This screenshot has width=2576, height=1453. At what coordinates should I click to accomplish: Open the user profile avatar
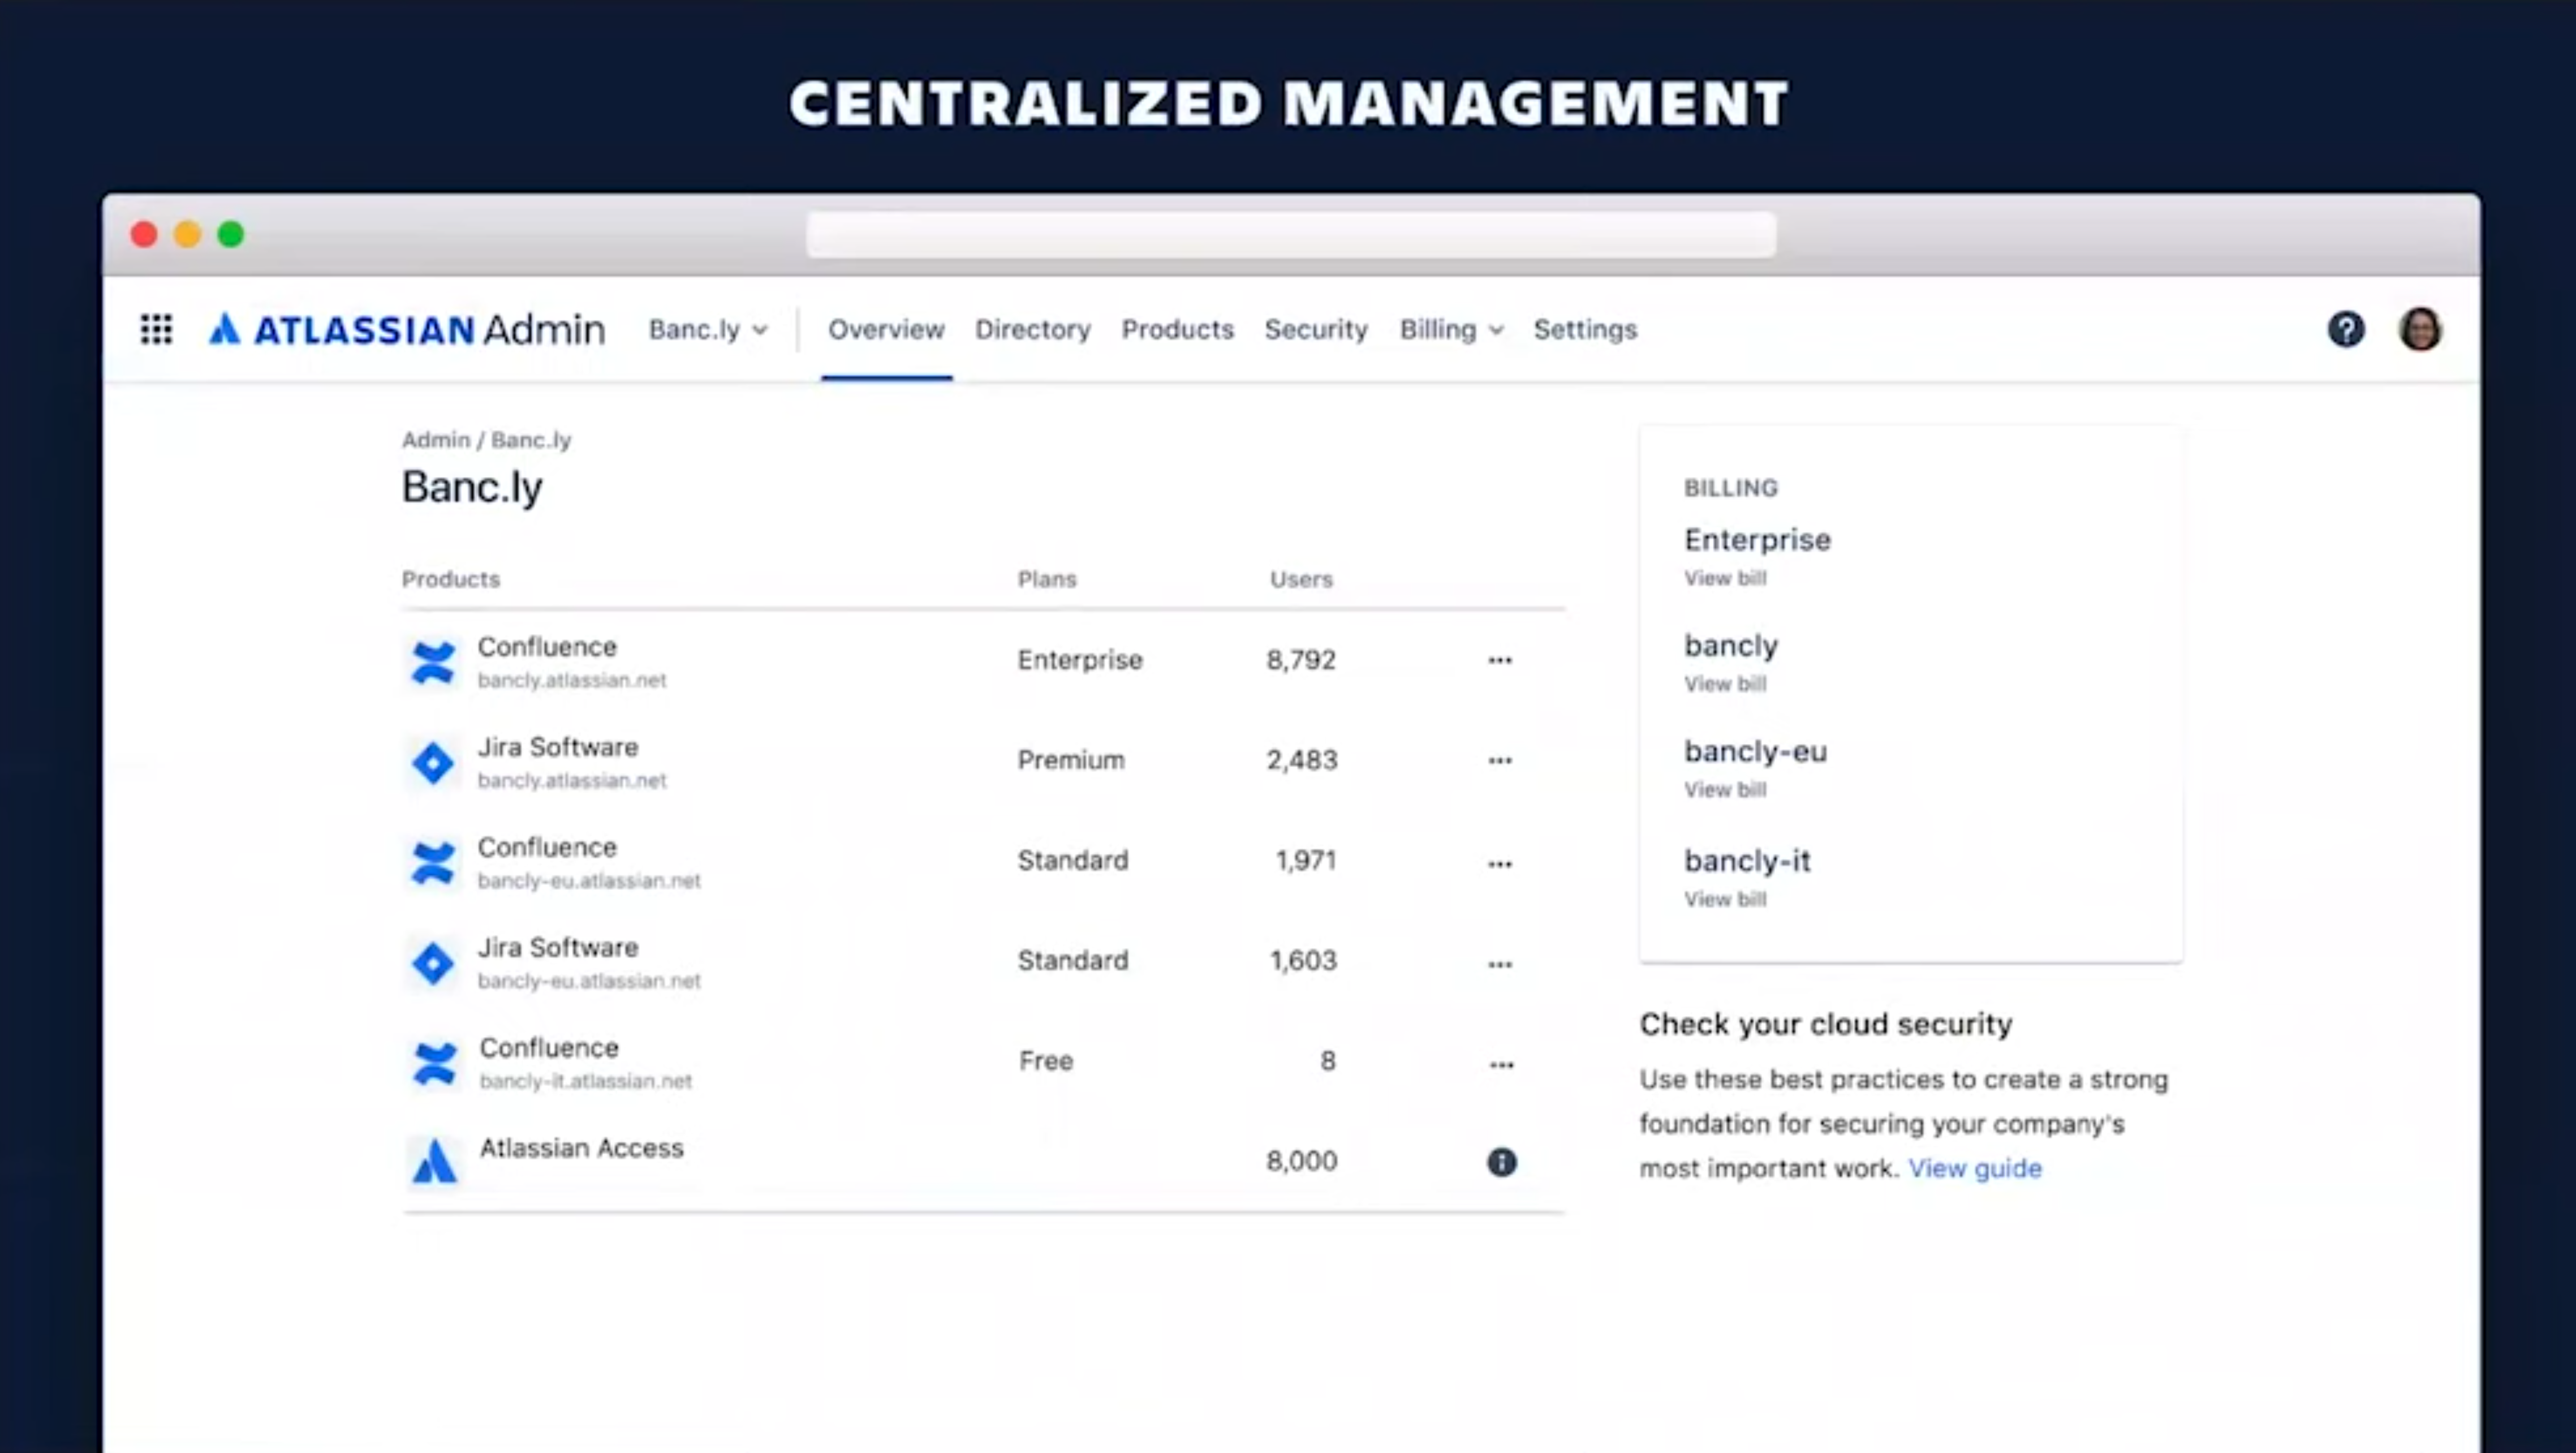point(2420,329)
